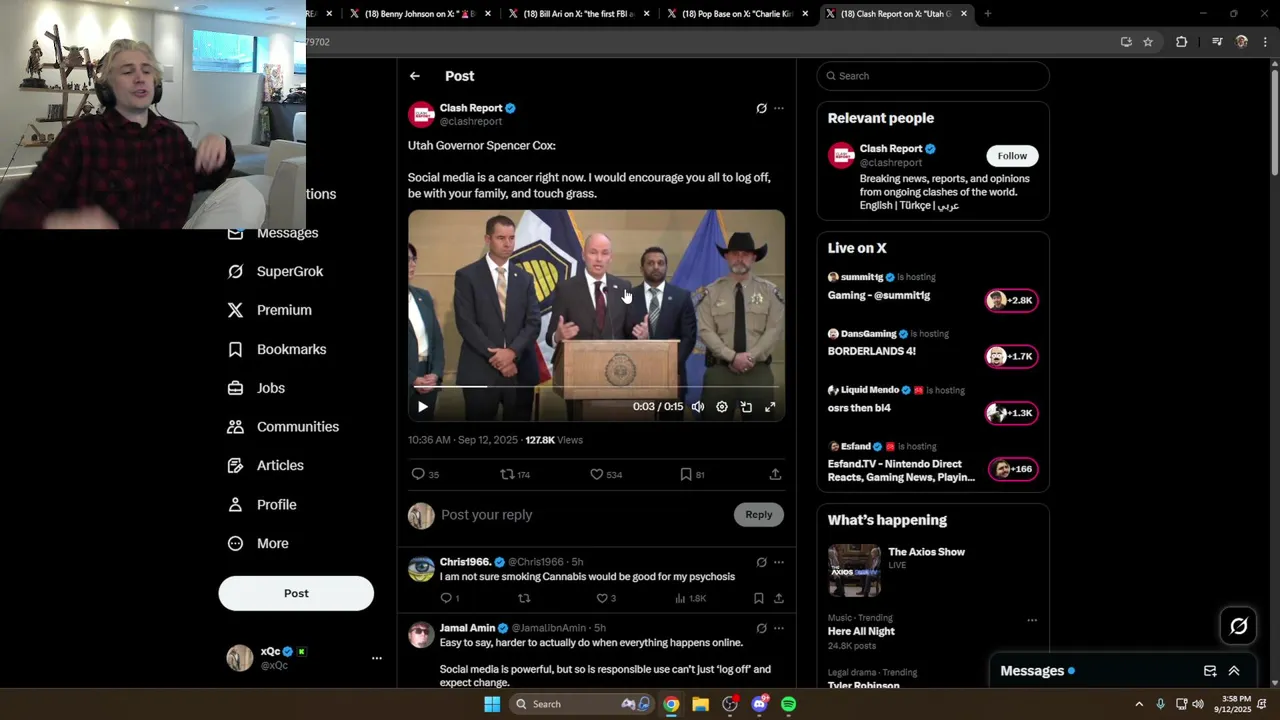Join summit1g live space

pyautogui.click(x=1012, y=300)
